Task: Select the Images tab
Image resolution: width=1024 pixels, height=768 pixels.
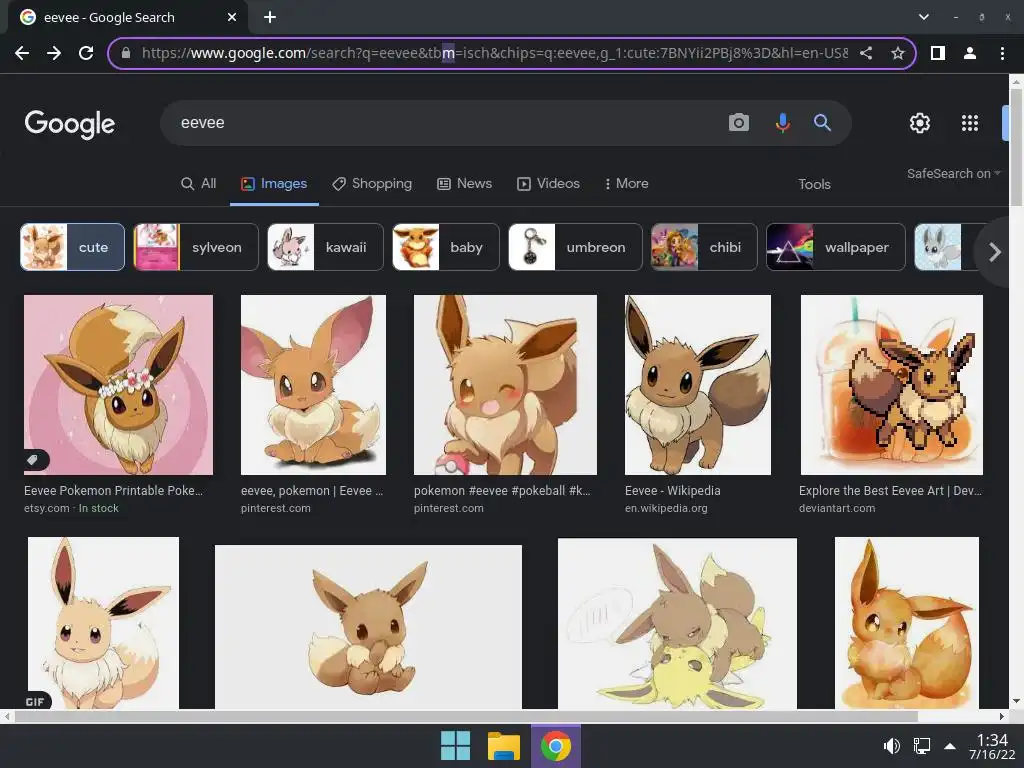Action: point(274,184)
